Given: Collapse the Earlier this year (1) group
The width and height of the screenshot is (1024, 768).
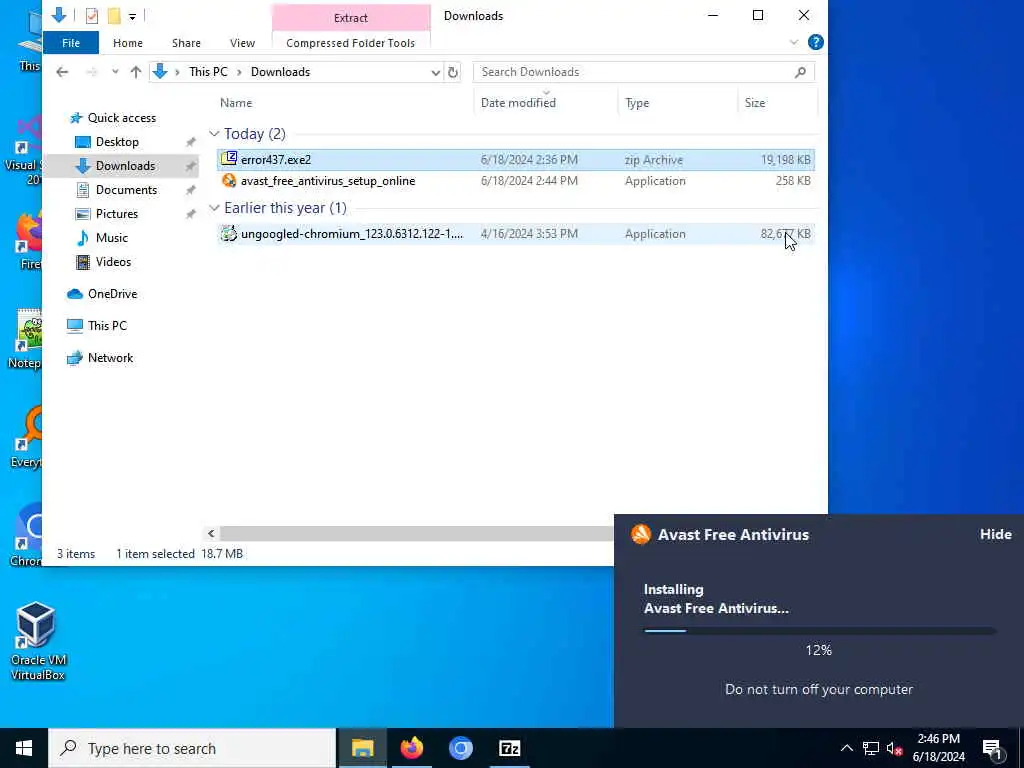Looking at the screenshot, I should pos(214,208).
